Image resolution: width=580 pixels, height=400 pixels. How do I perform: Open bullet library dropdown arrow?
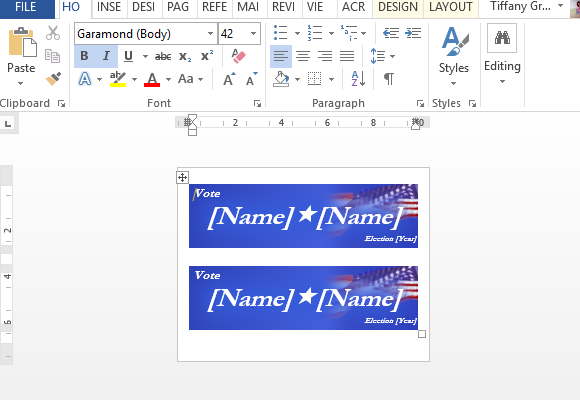297,34
